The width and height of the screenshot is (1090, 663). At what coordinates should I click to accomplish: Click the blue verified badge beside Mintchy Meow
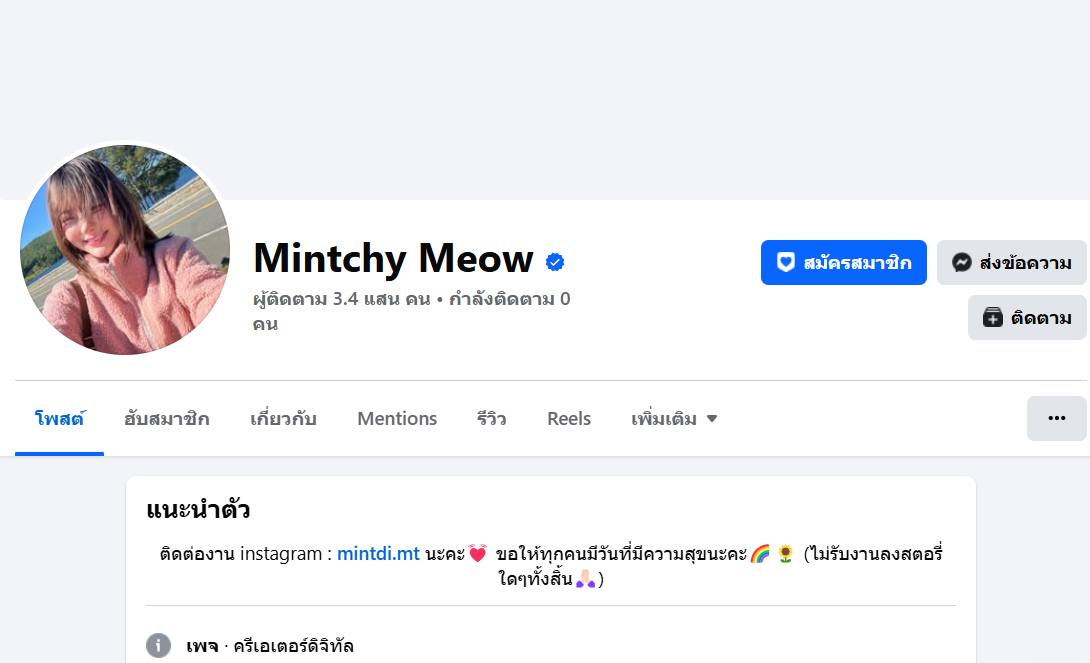tap(555, 262)
